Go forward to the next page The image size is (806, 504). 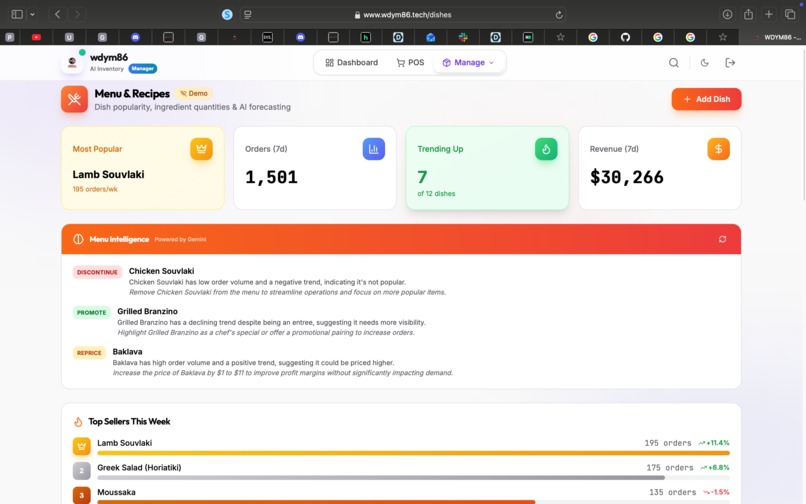tap(77, 14)
